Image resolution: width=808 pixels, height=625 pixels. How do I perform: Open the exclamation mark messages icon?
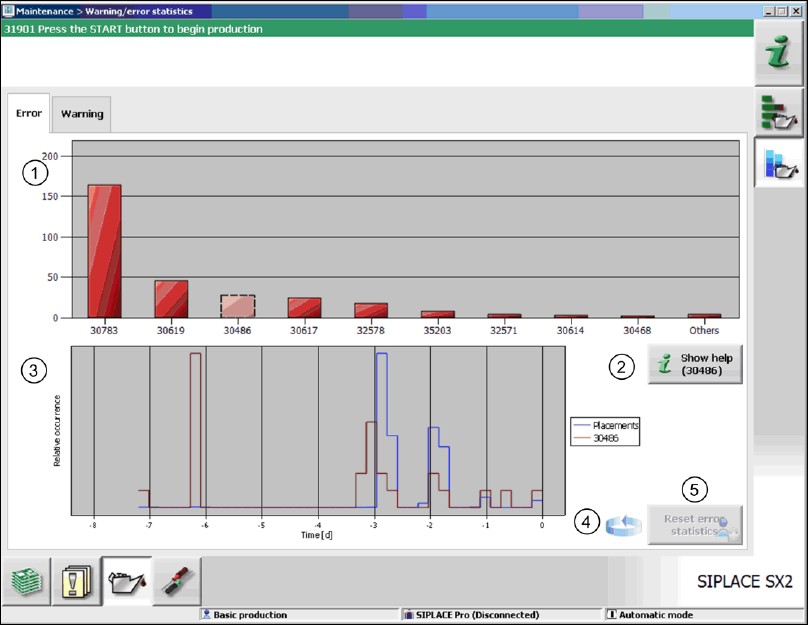coord(76,579)
